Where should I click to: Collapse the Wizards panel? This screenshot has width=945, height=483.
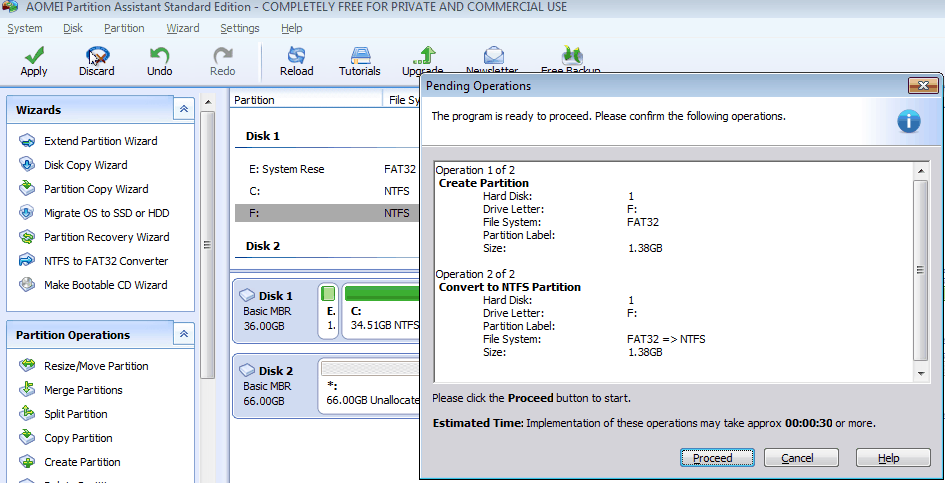pos(184,109)
